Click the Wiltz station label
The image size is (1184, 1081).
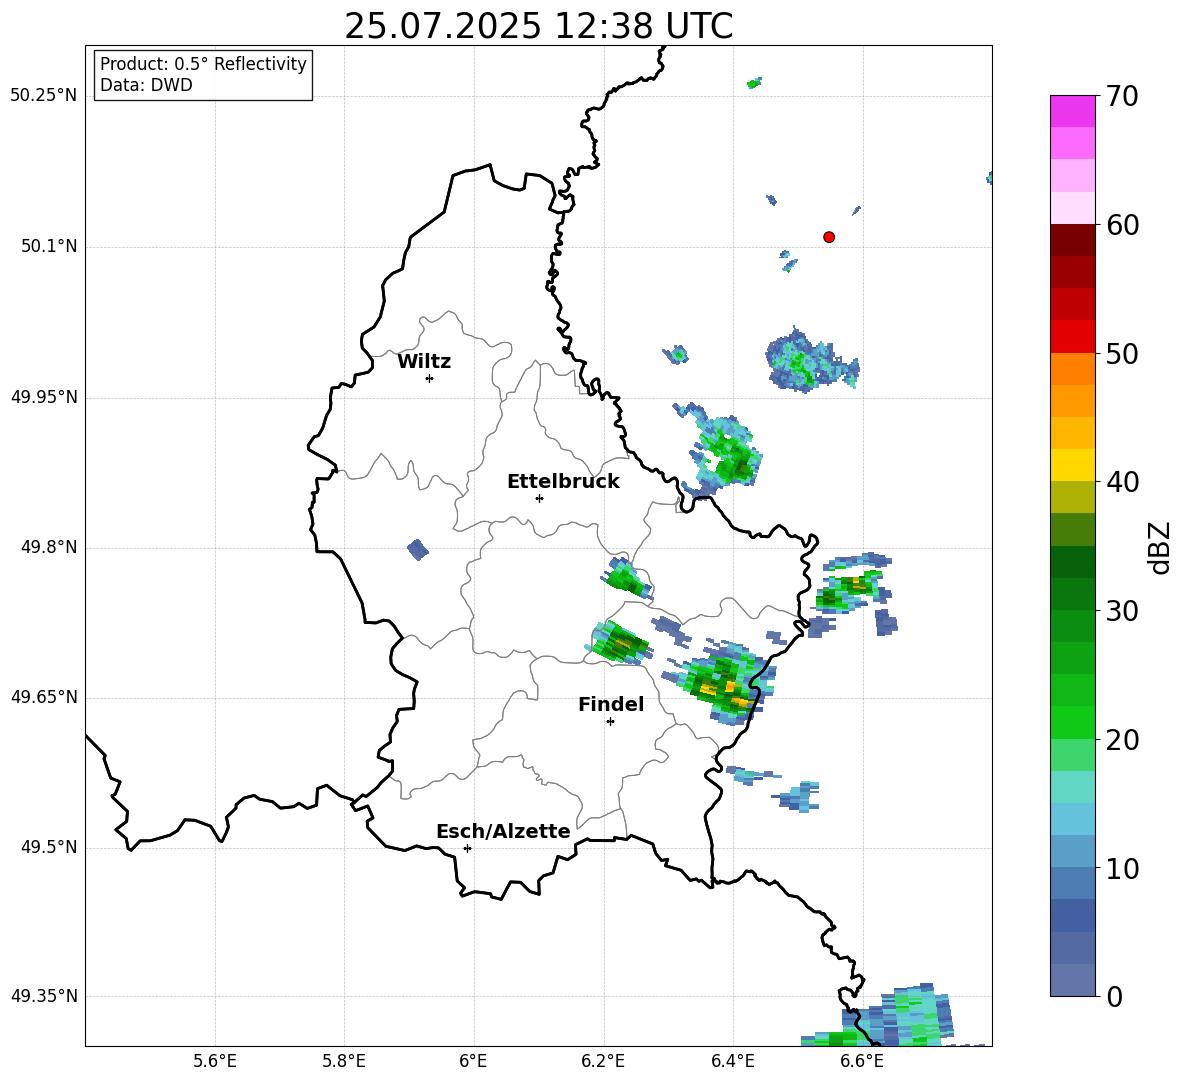pyautogui.click(x=424, y=362)
